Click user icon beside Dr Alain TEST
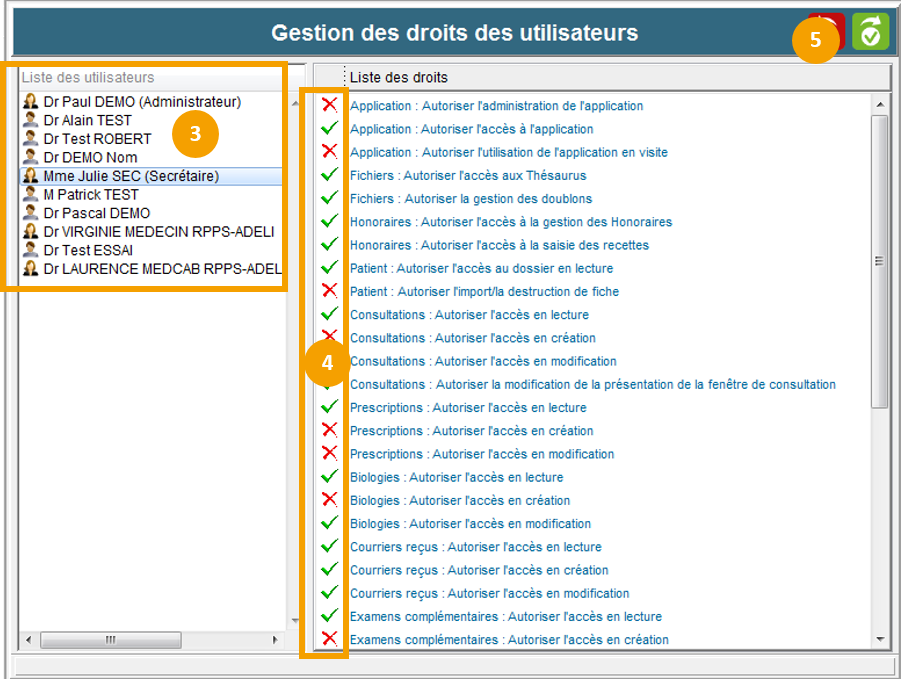The height and width of the screenshot is (679, 901). 30,121
